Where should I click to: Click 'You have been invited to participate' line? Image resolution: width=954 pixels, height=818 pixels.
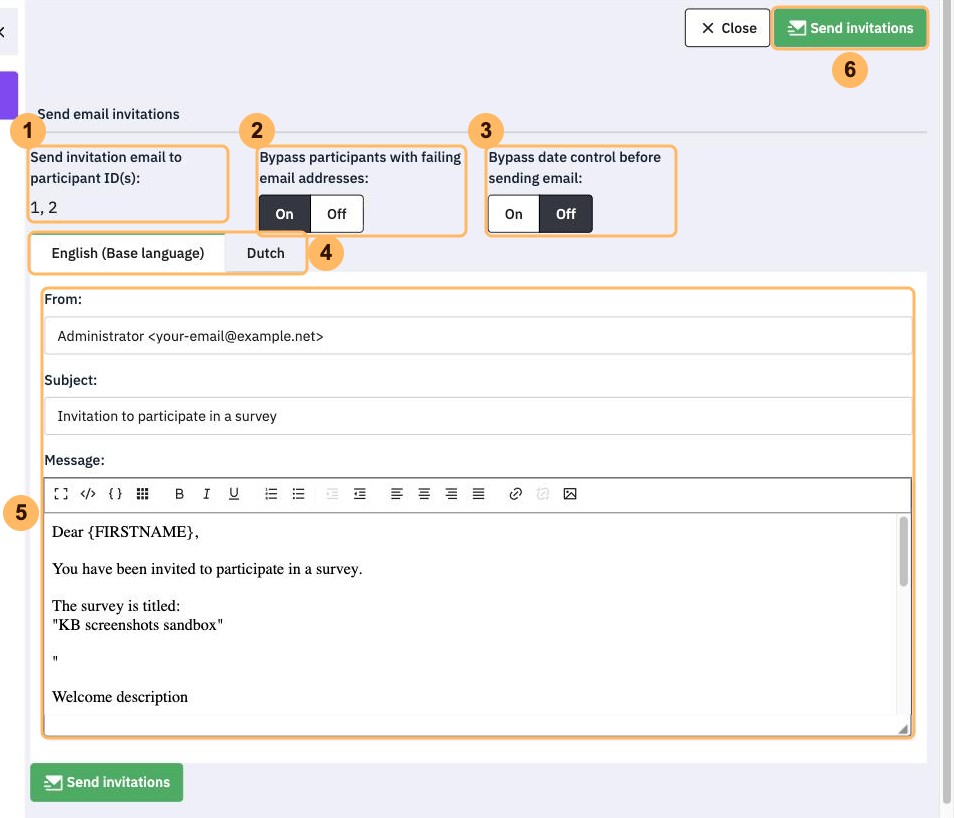[x=207, y=569]
